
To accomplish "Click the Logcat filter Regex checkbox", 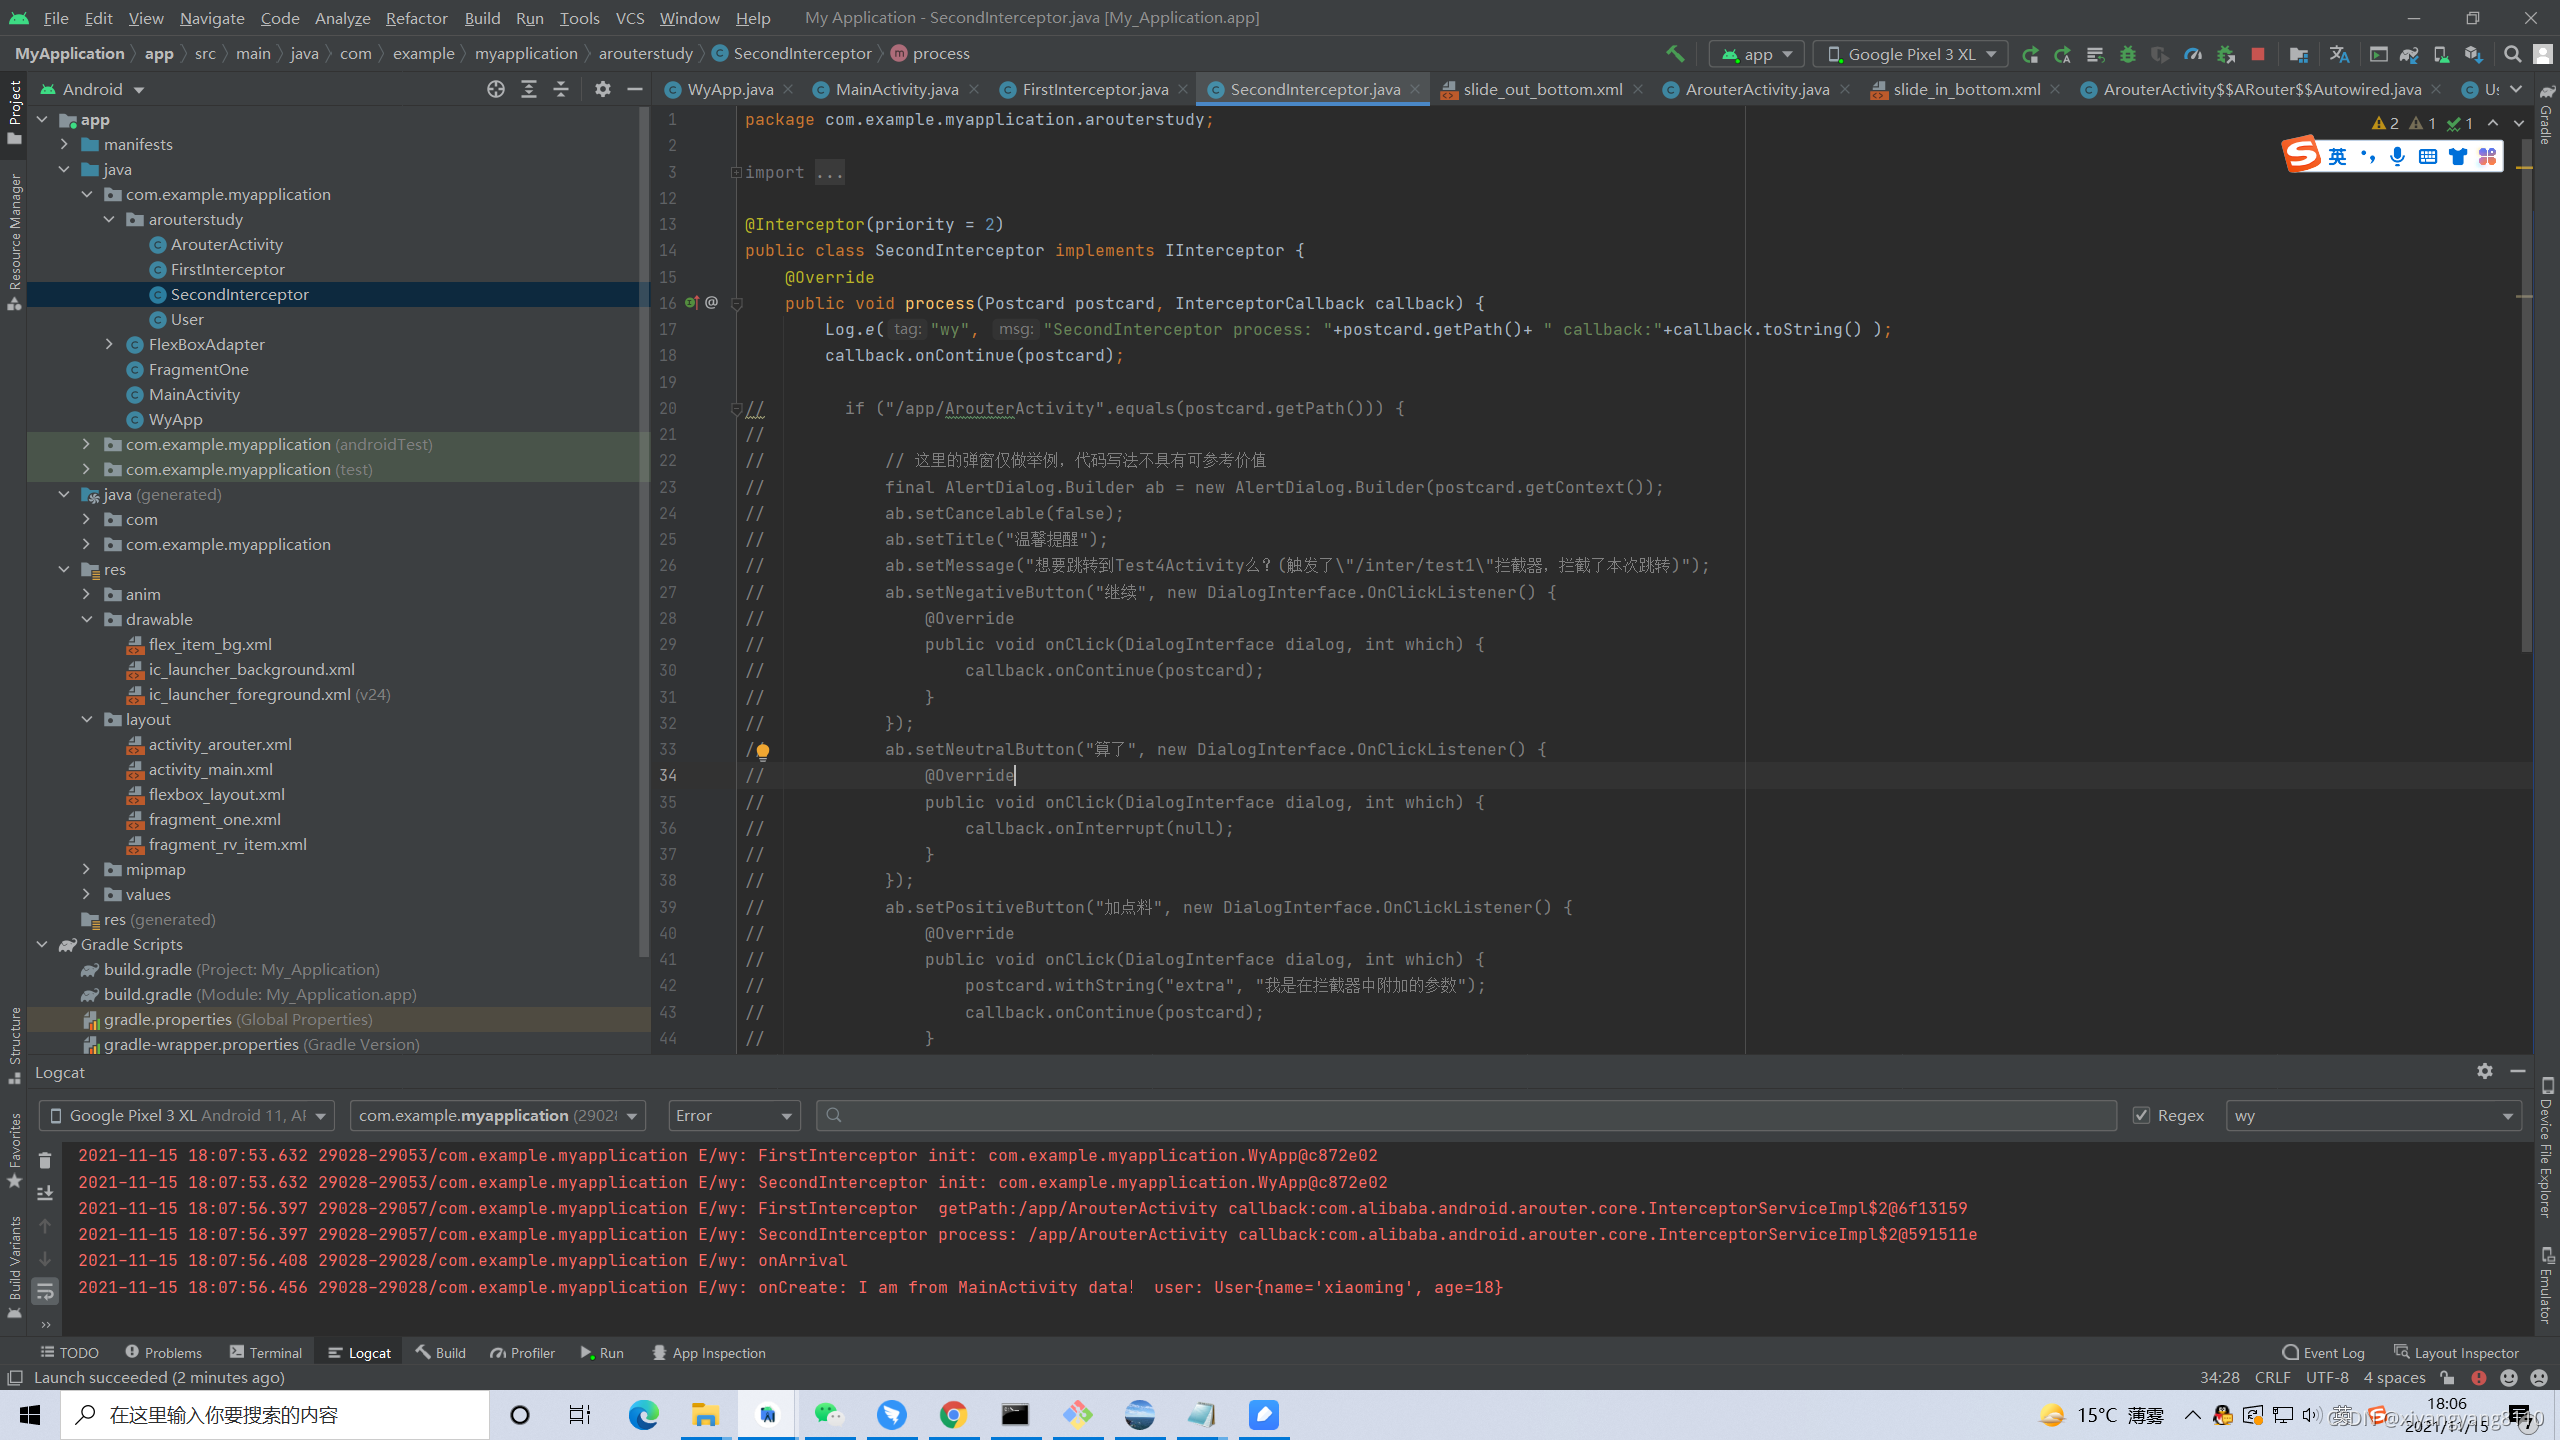I will pyautogui.click(x=2147, y=1113).
